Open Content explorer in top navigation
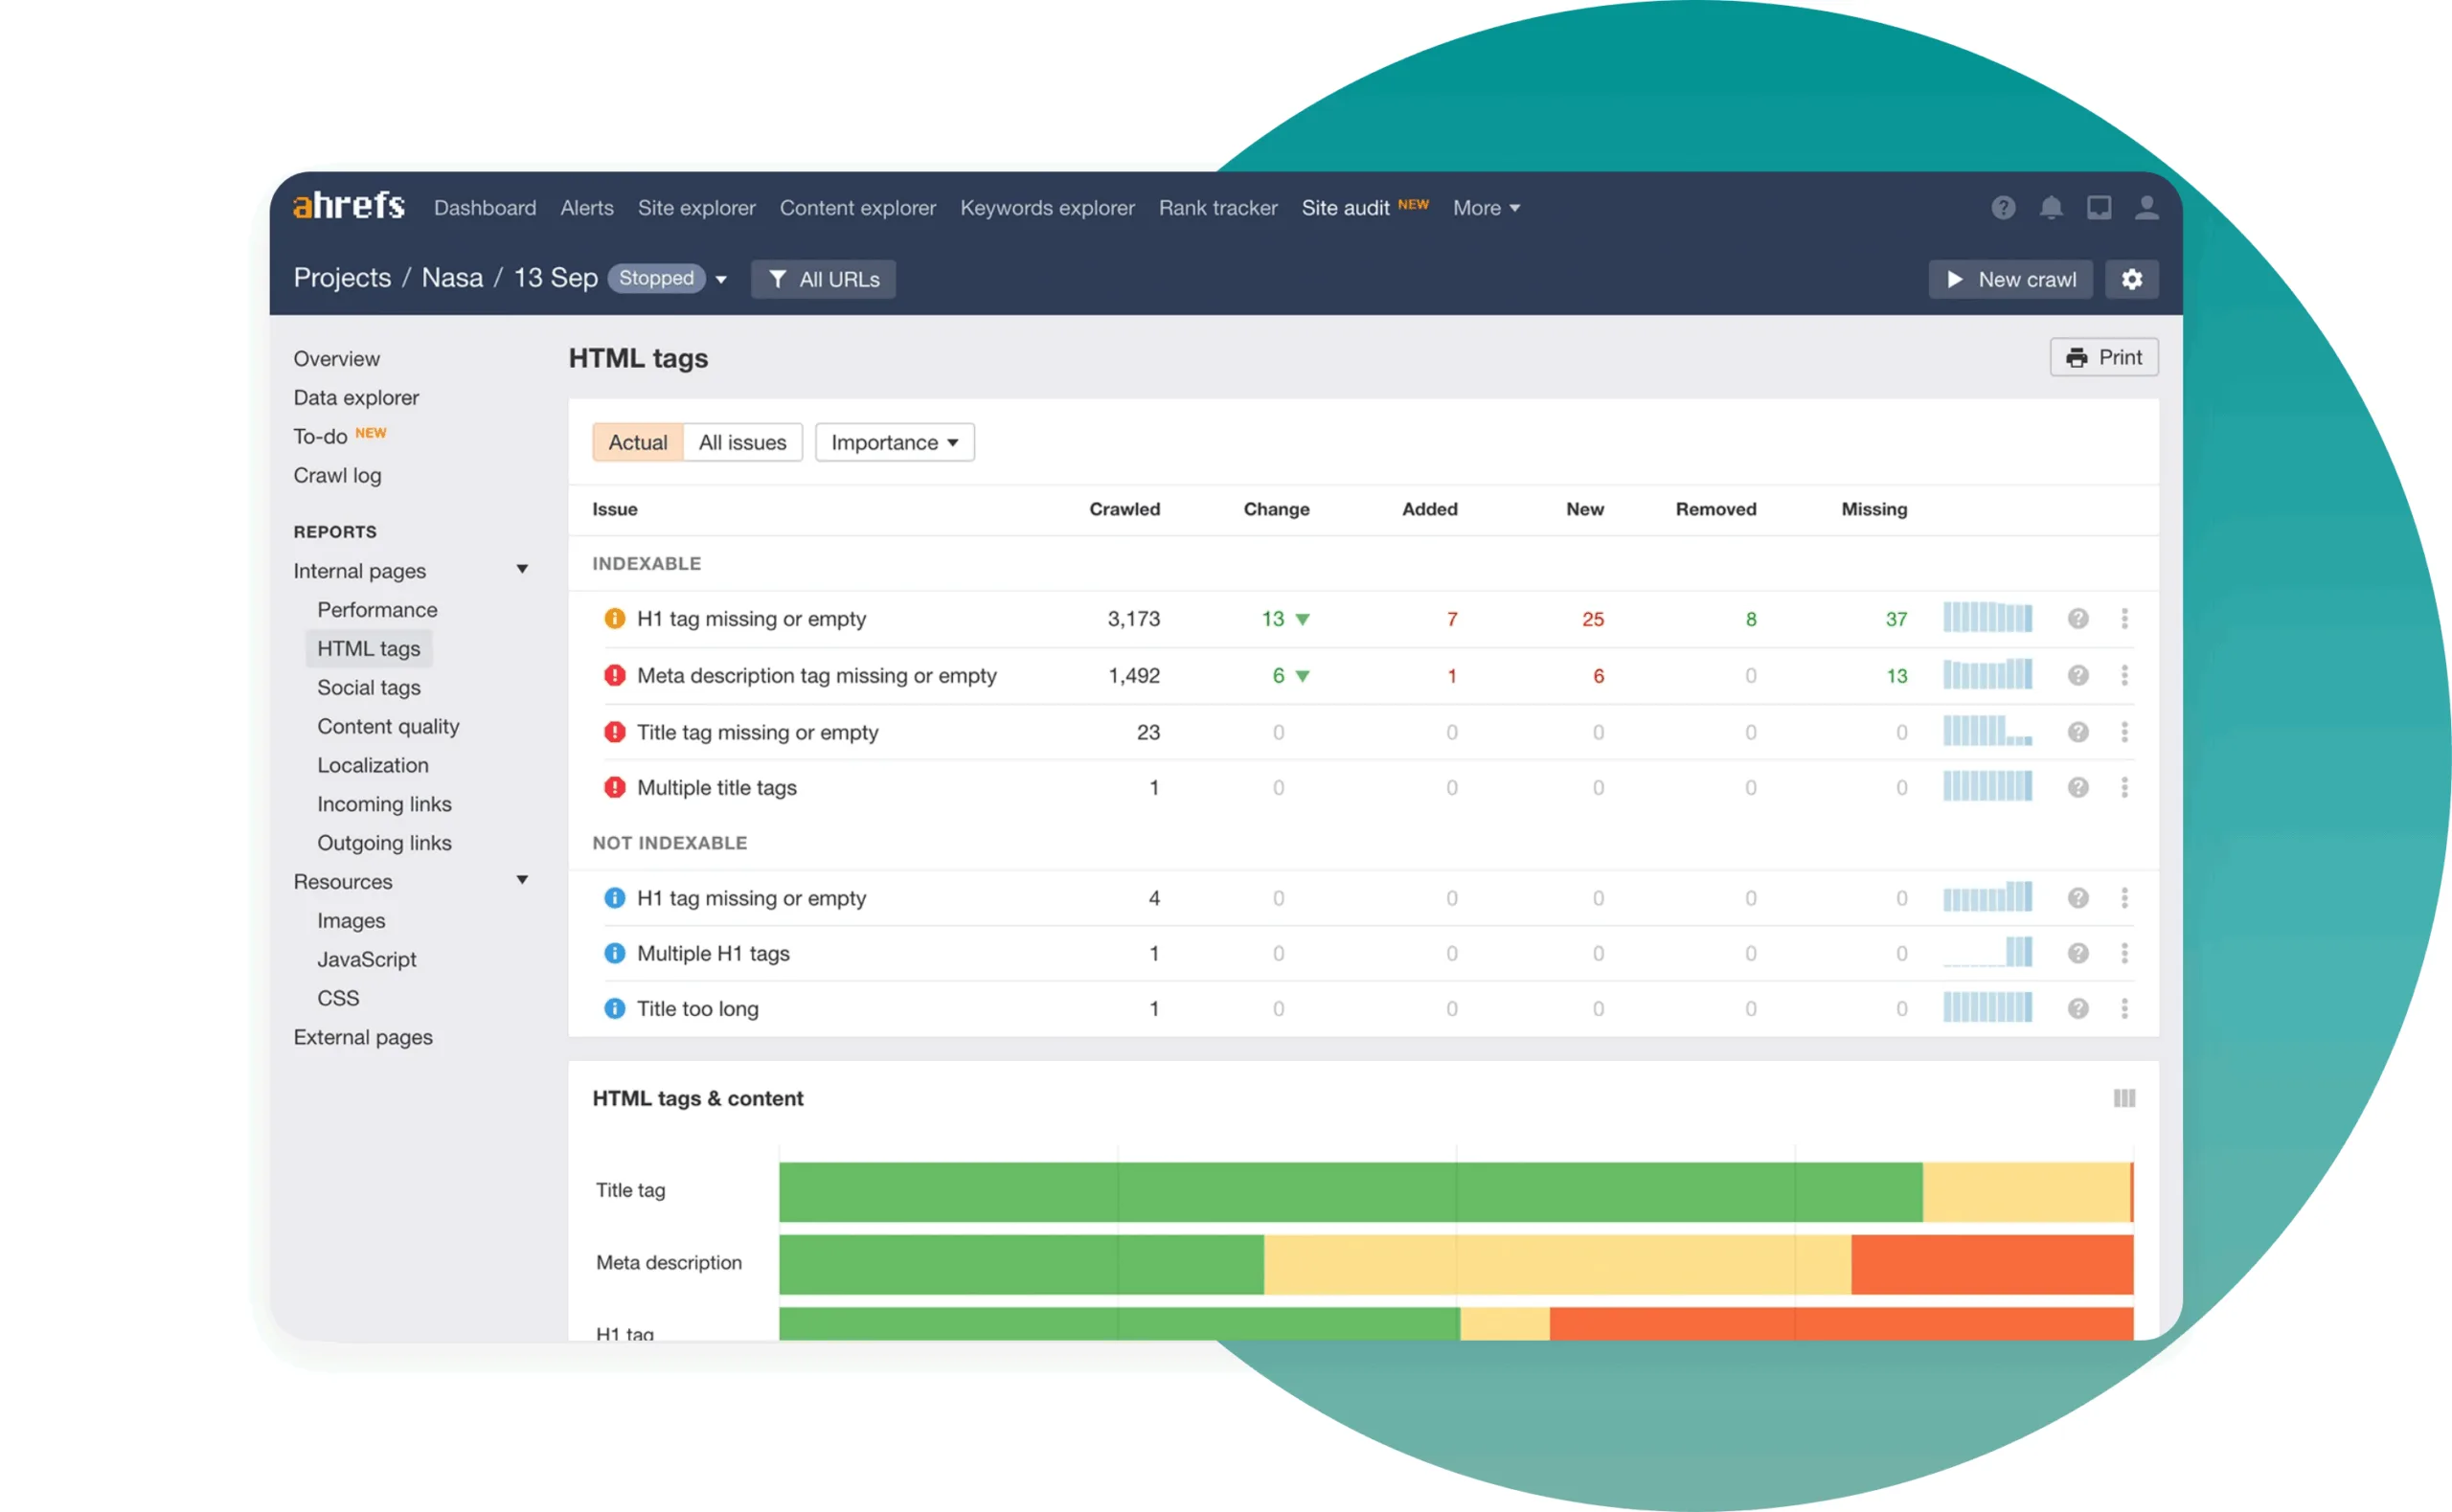This screenshot has height=1512, width=2452. pos(858,208)
